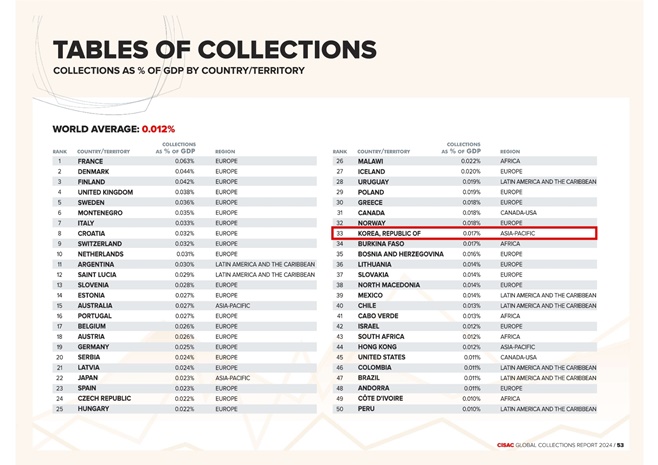Click the Malawi row at rank 26

[x=464, y=161]
